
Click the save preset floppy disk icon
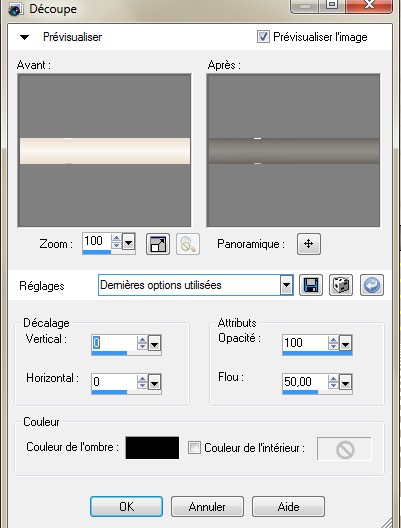[311, 285]
